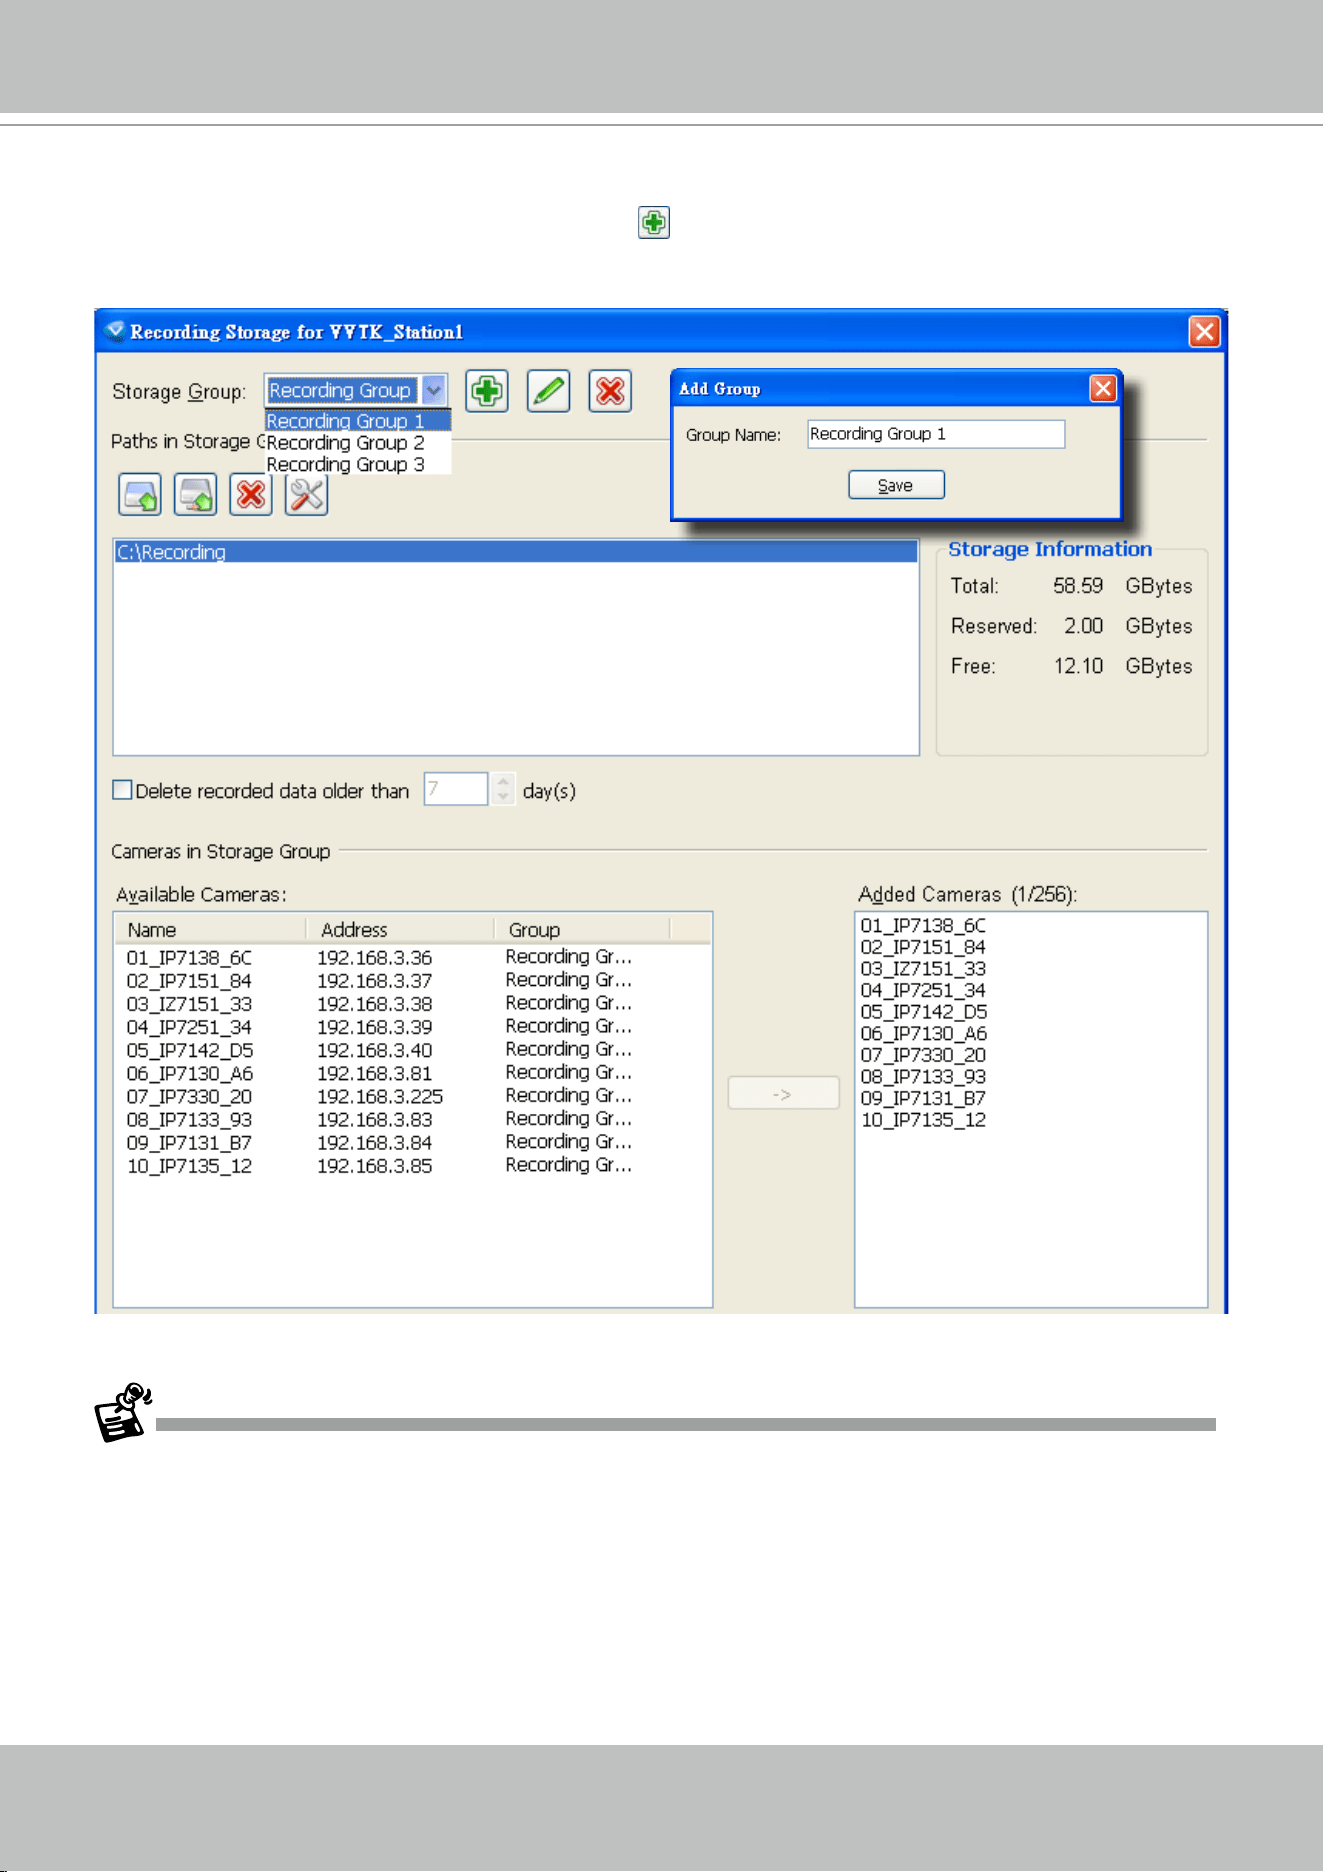This screenshot has height=1872, width=1324.
Task: Decrease the days value with the down arrow
Action: pyautogui.click(x=503, y=797)
